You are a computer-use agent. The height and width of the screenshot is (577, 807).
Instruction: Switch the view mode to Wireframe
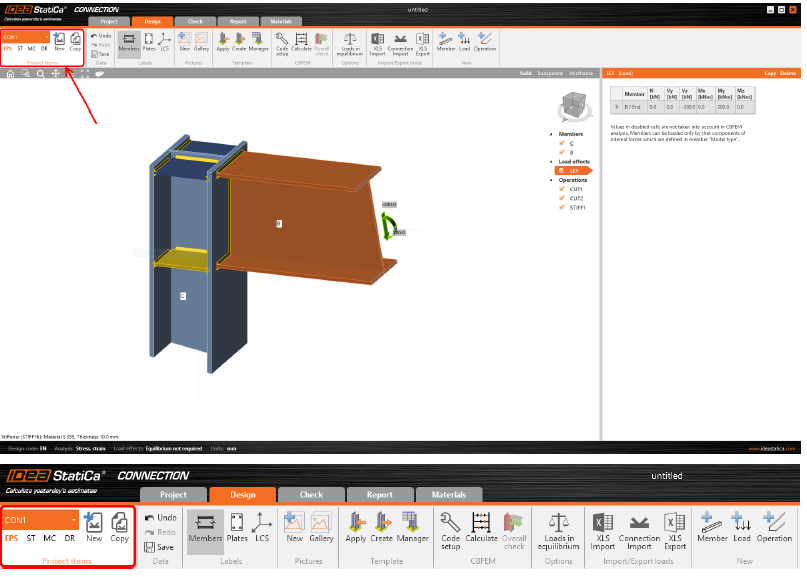581,74
